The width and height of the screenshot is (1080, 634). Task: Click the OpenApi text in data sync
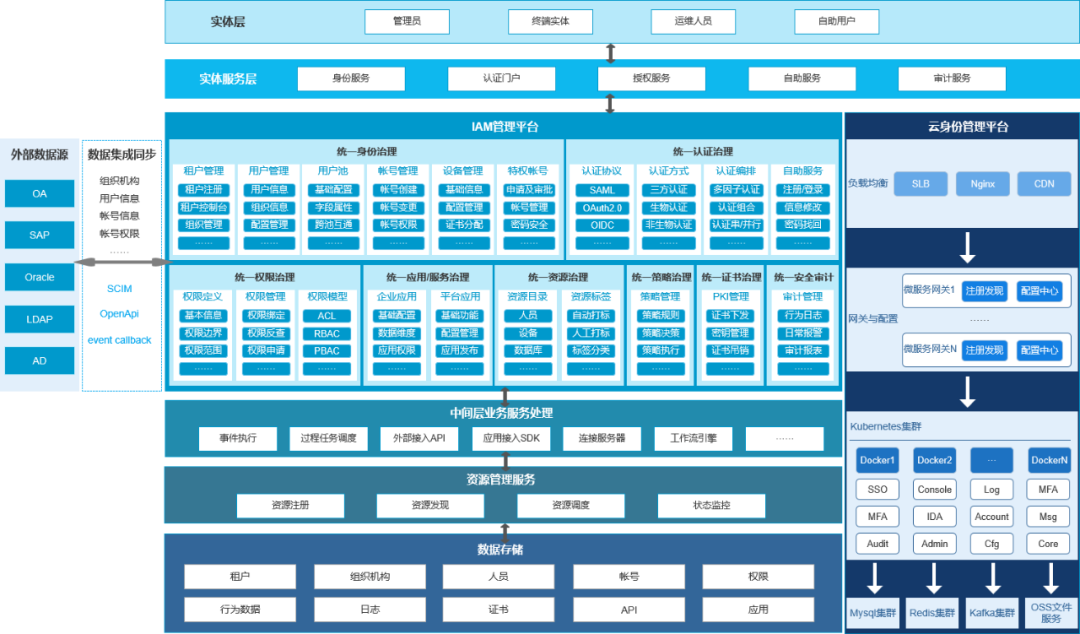119,314
